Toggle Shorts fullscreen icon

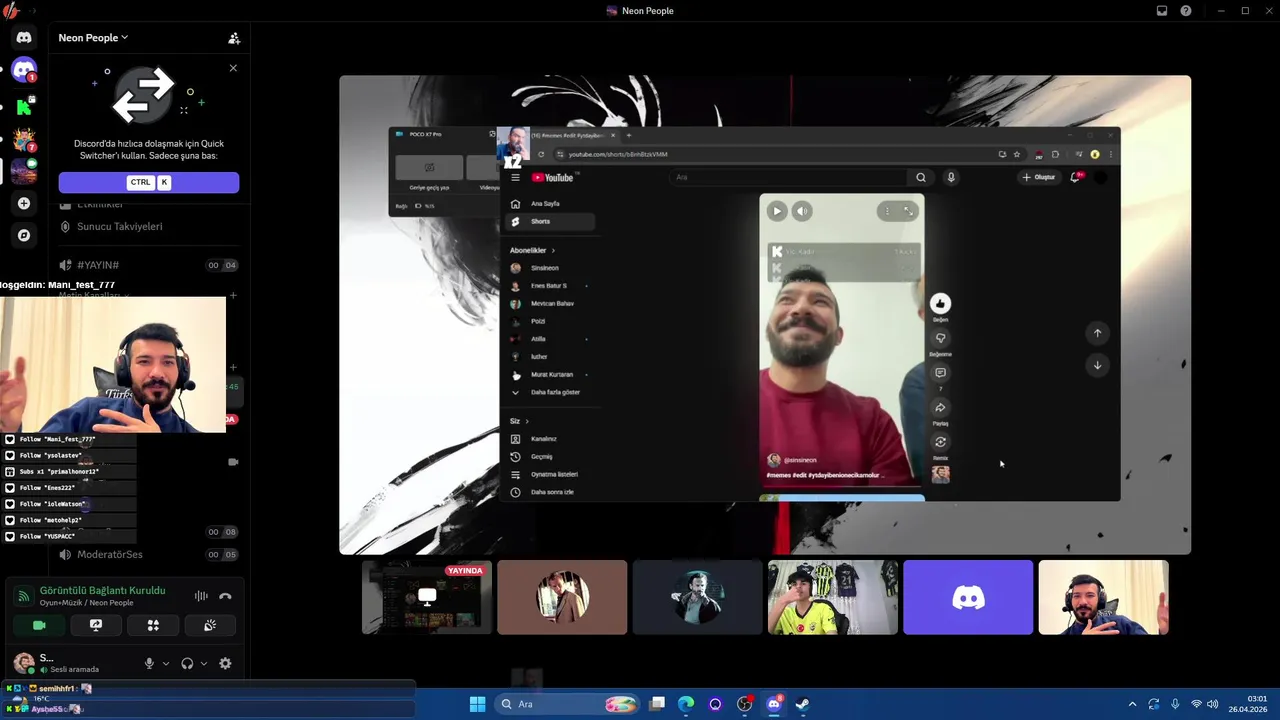click(x=908, y=211)
